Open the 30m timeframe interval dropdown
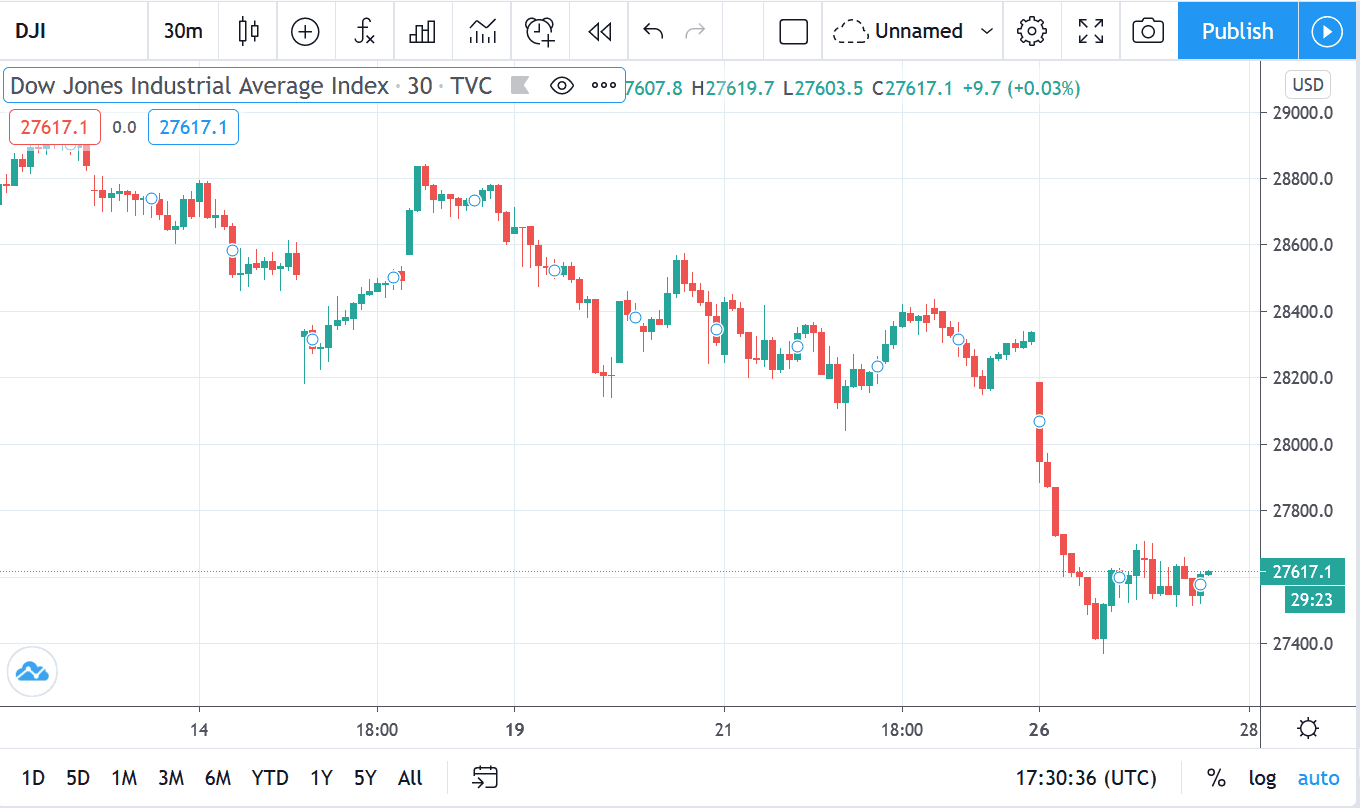The image size is (1360, 808). pos(183,31)
